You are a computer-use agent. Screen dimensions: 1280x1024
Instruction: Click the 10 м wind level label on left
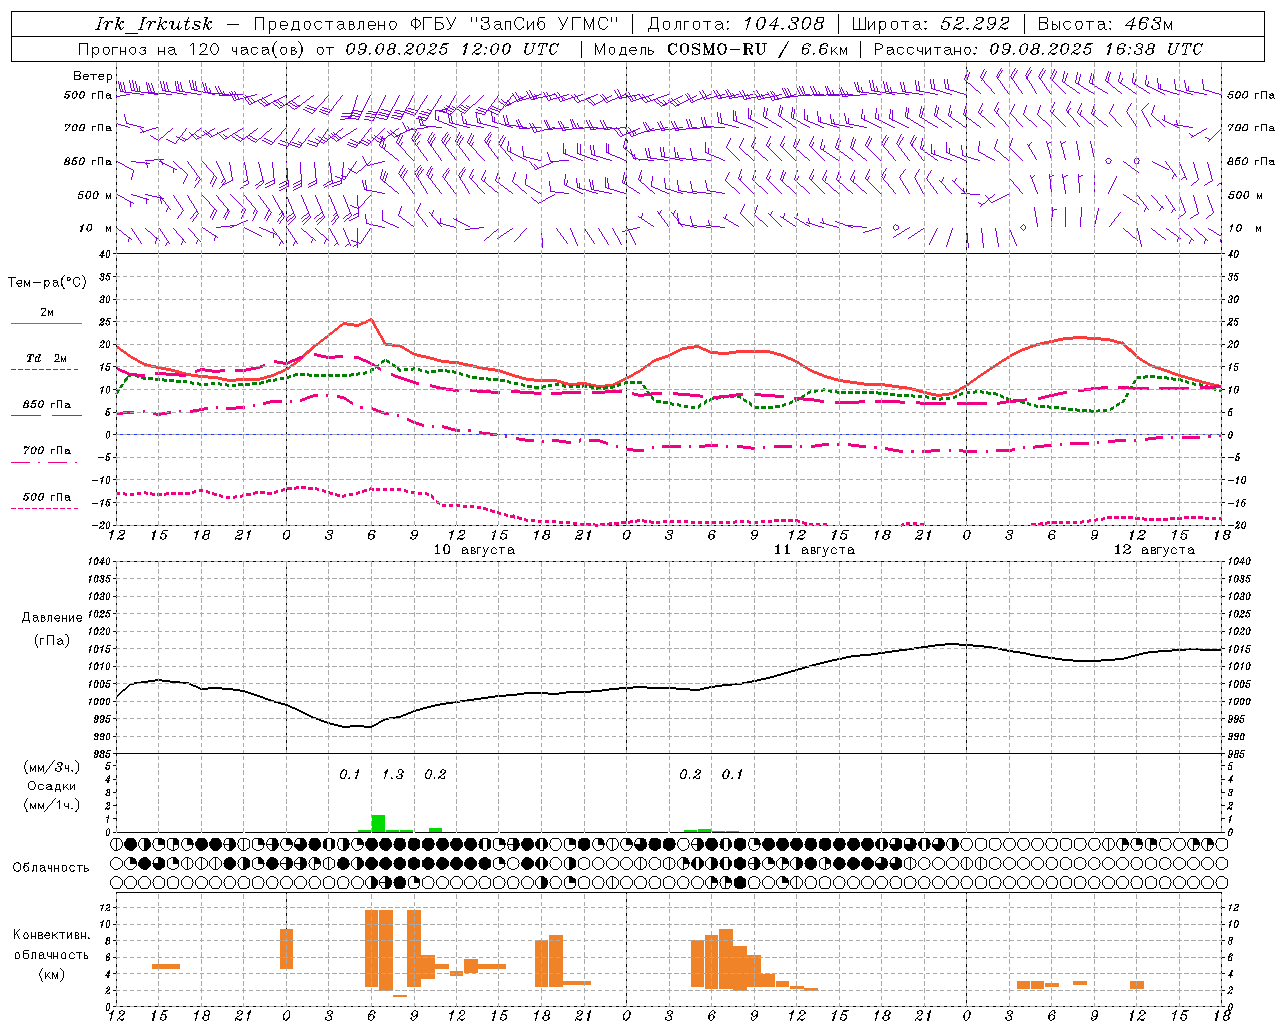pos(96,229)
